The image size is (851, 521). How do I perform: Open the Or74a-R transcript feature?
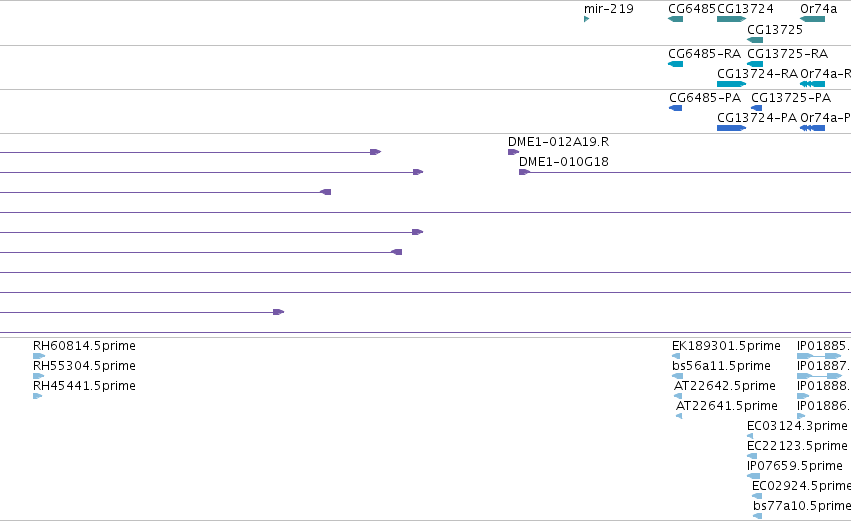click(x=812, y=84)
